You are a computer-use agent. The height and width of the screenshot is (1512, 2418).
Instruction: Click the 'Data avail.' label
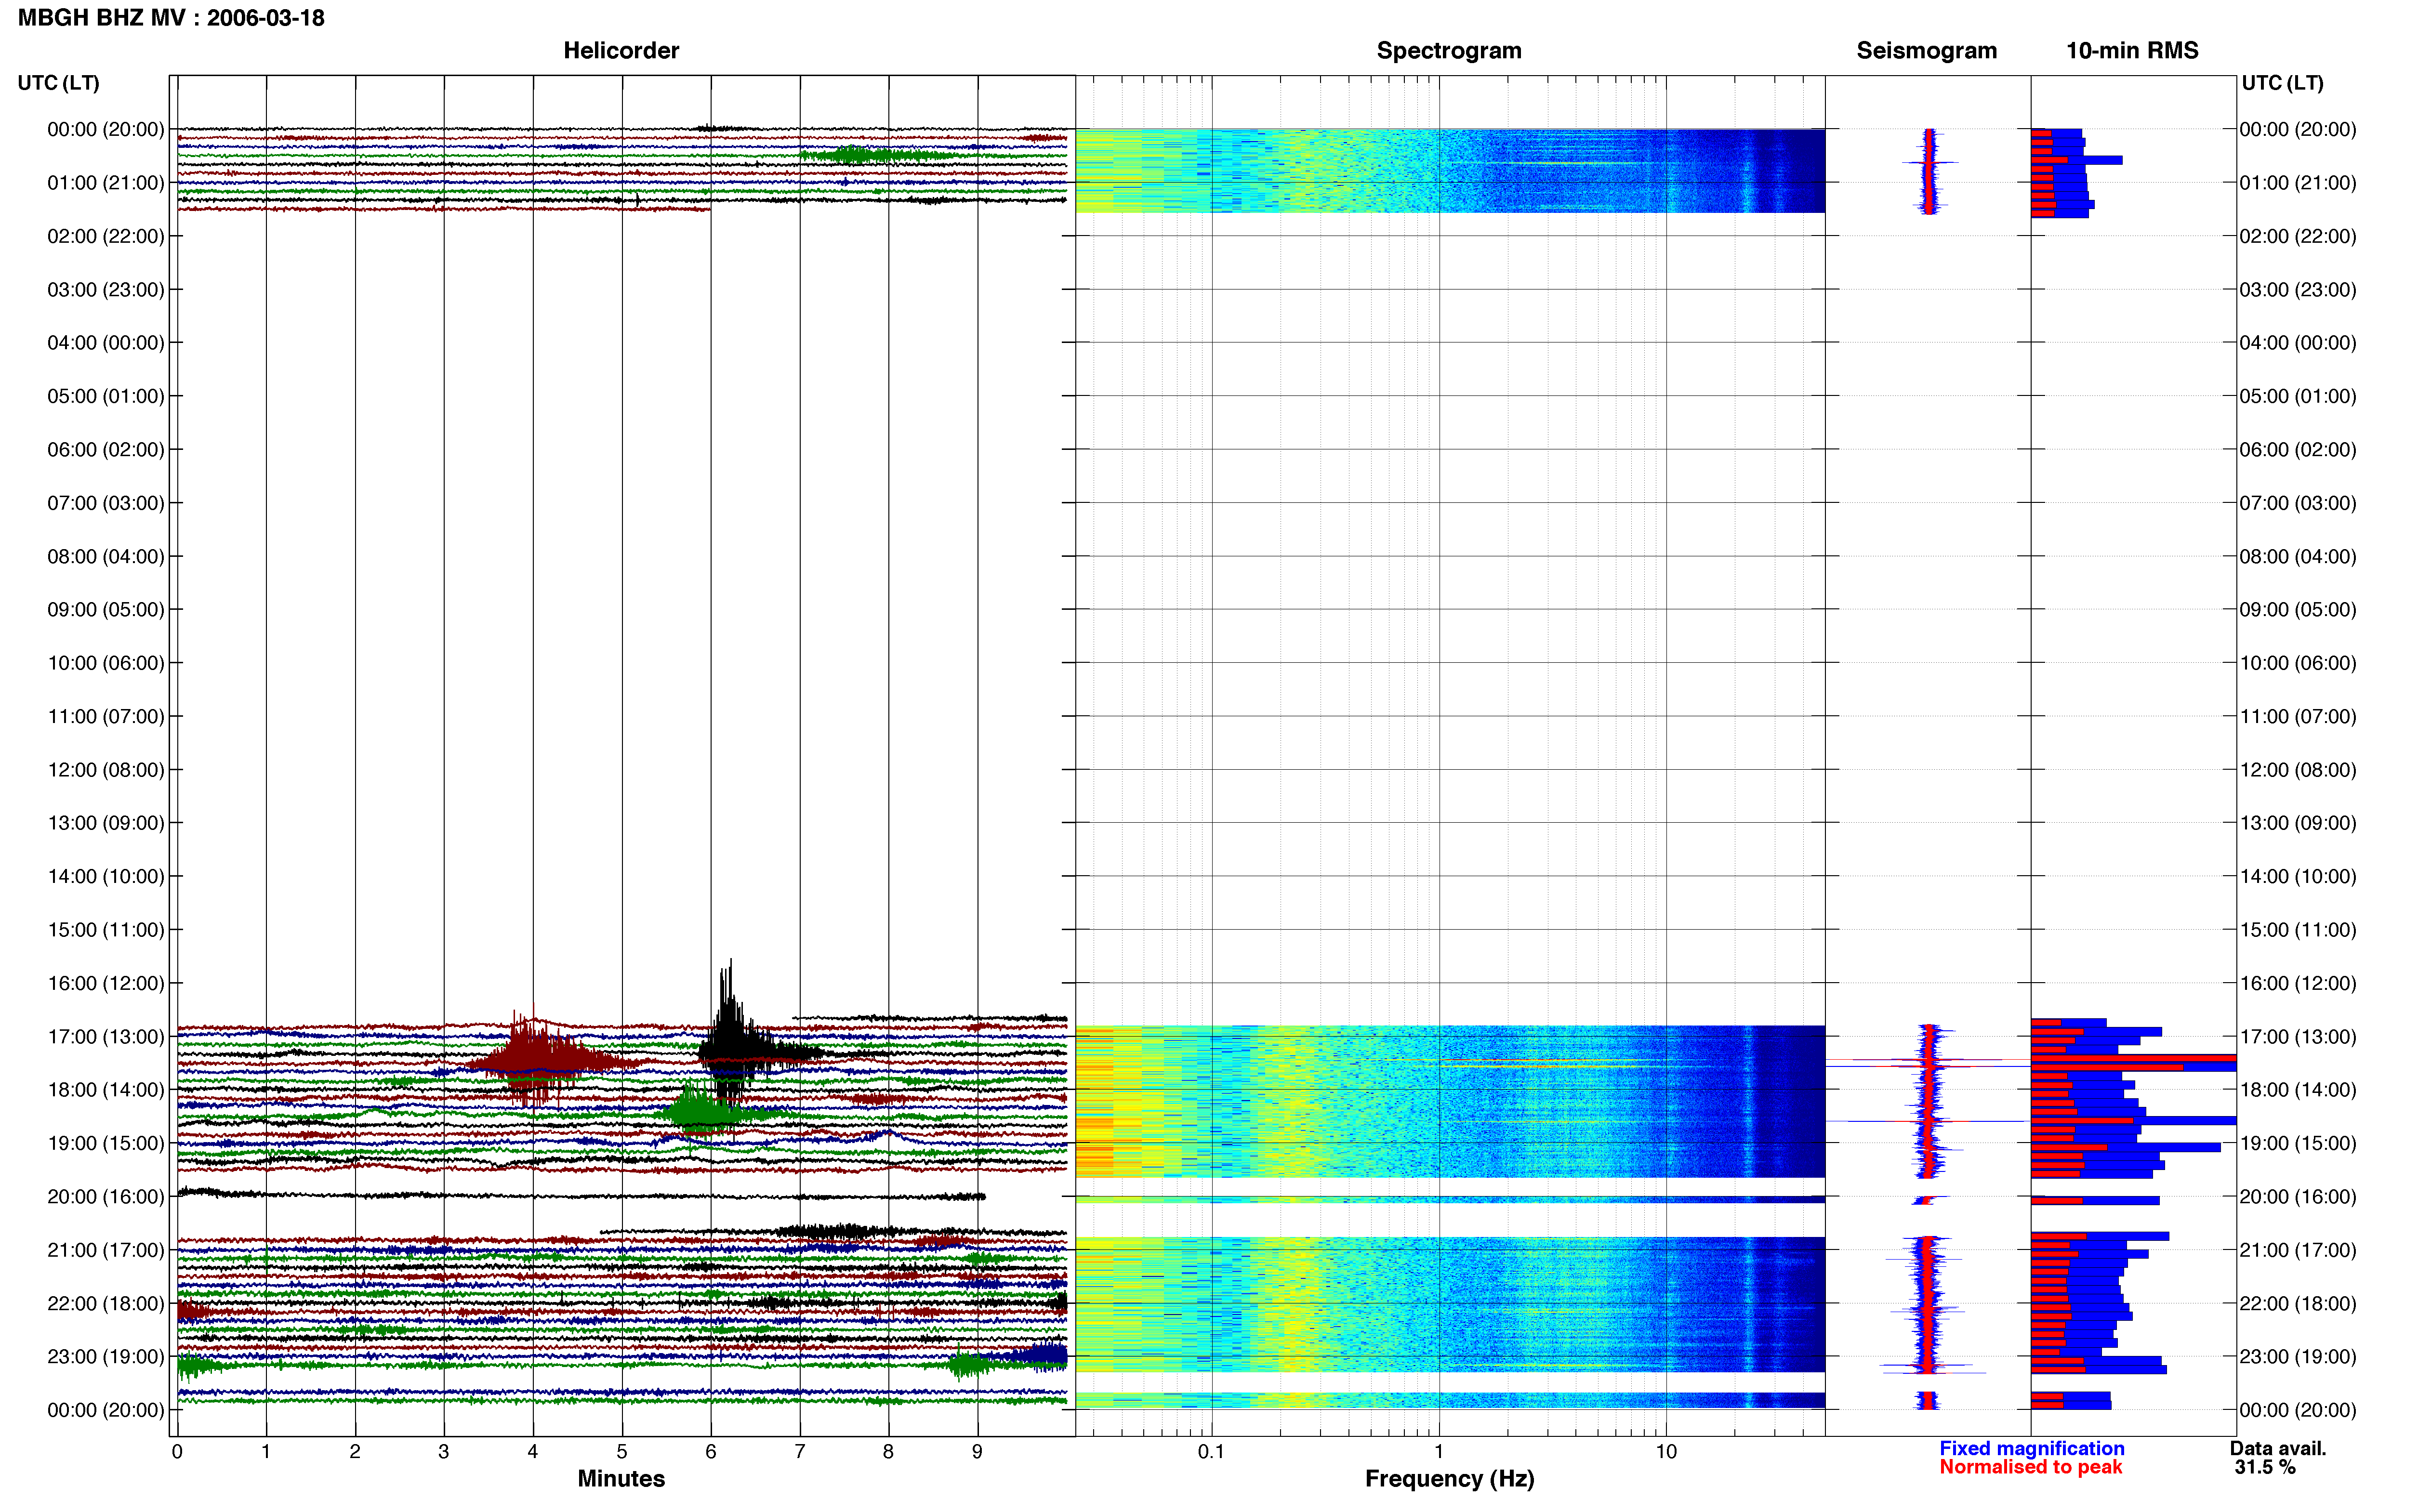(2278, 1448)
